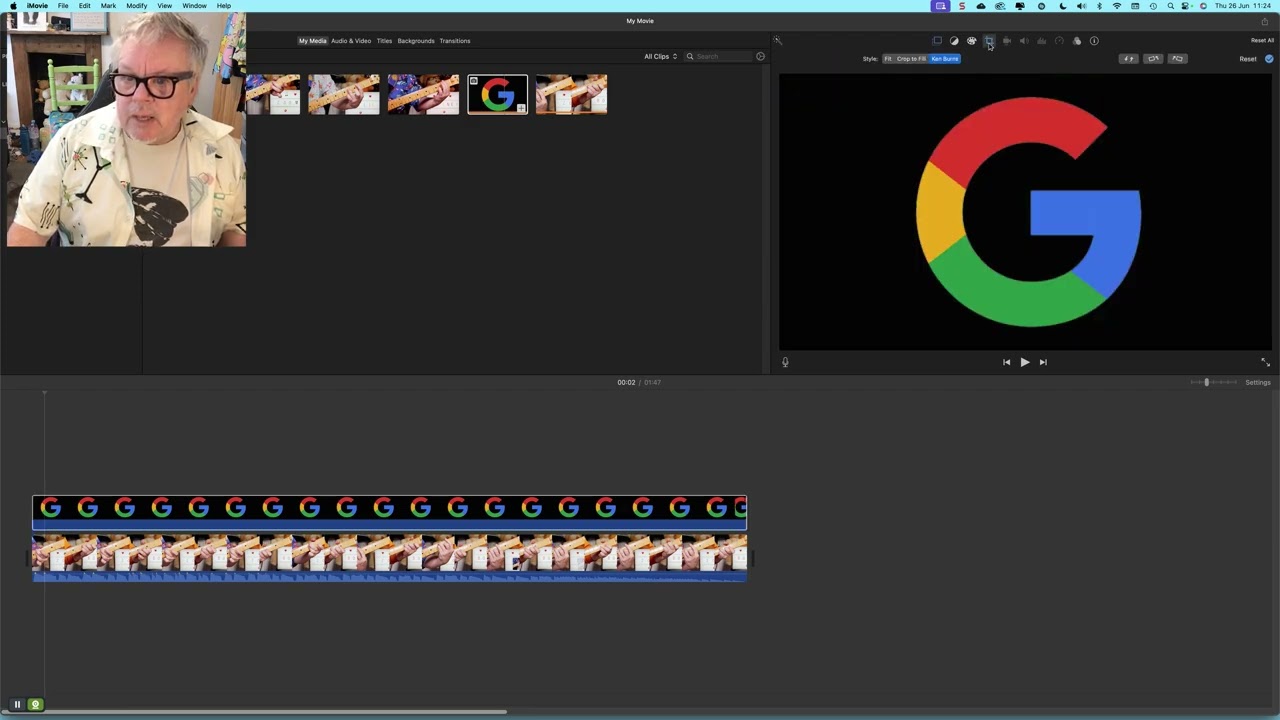
Task: Click the playhead marker at timeline start
Action: [x=44, y=393]
